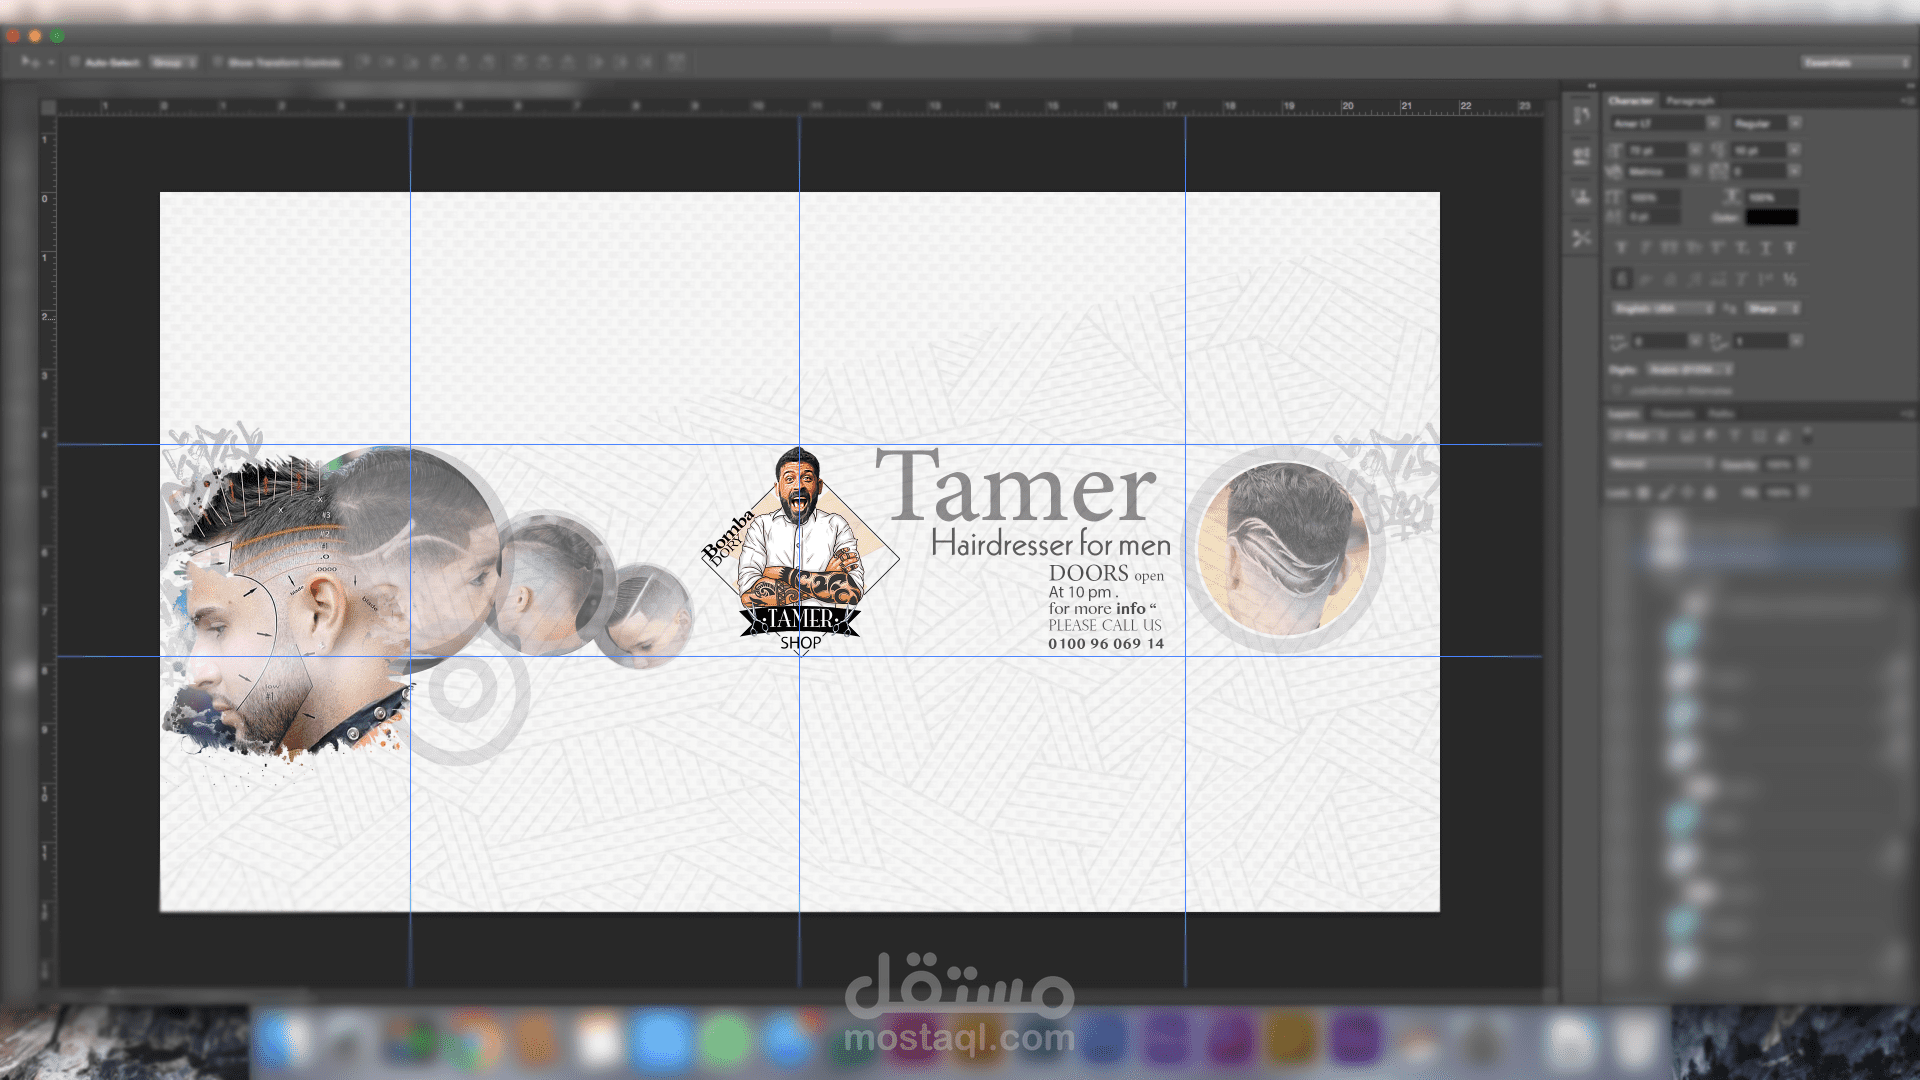
Task: Open the Sharp anti-aliasing dropdown
Action: coord(1772,308)
